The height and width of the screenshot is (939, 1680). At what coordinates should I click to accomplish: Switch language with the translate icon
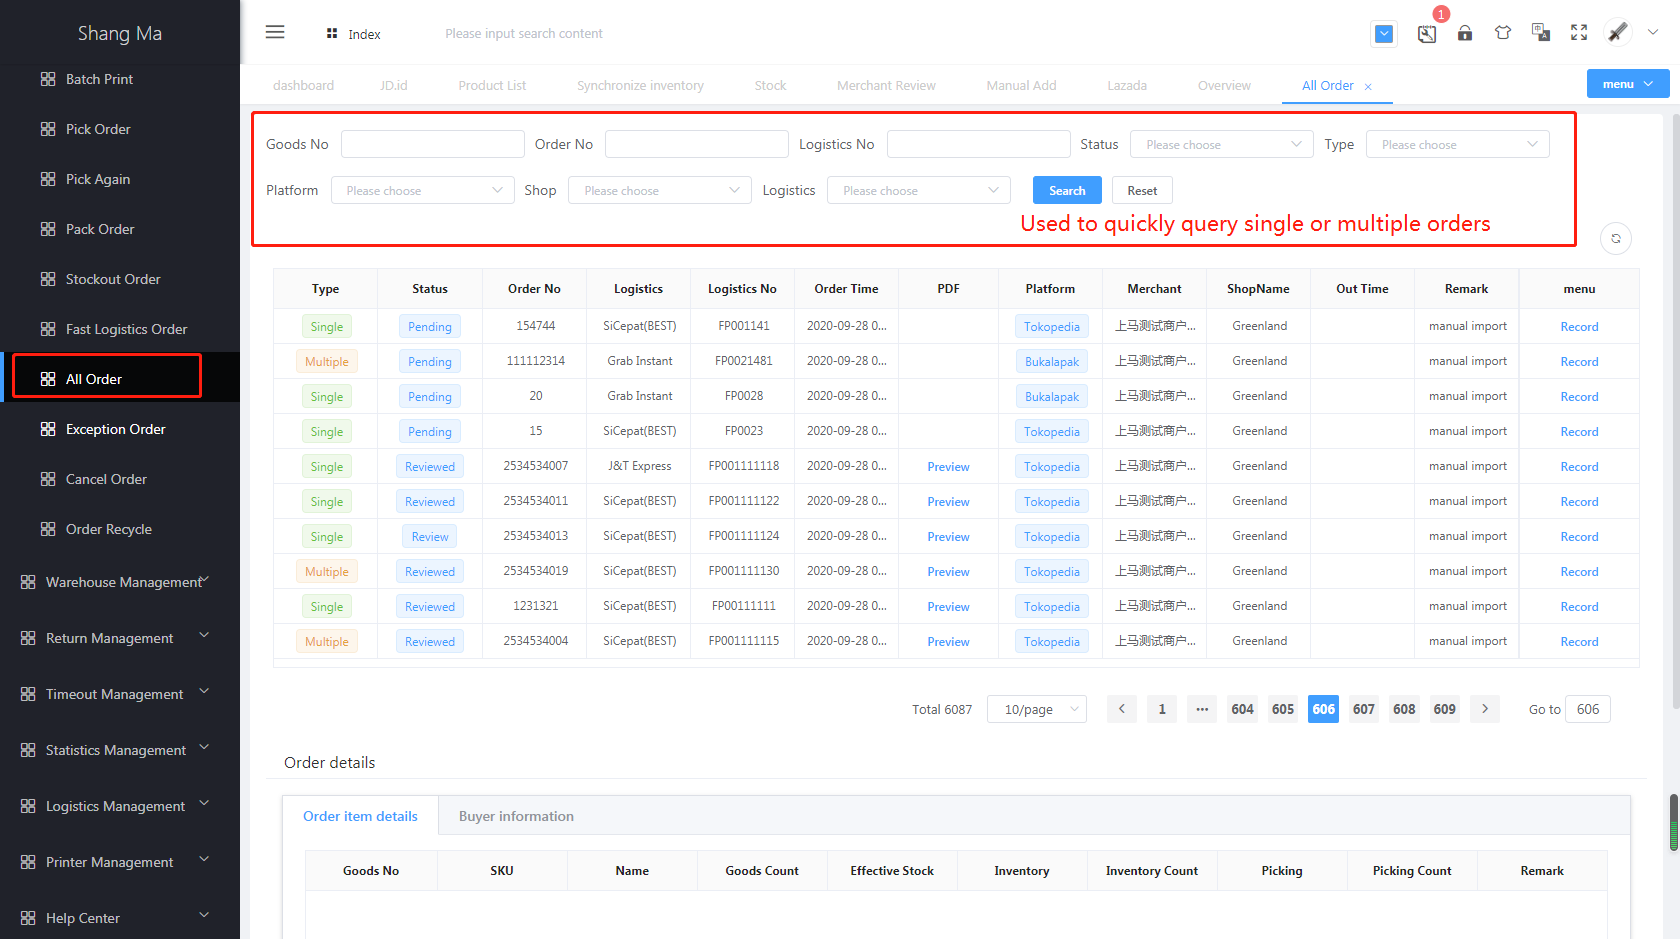pos(1541,33)
